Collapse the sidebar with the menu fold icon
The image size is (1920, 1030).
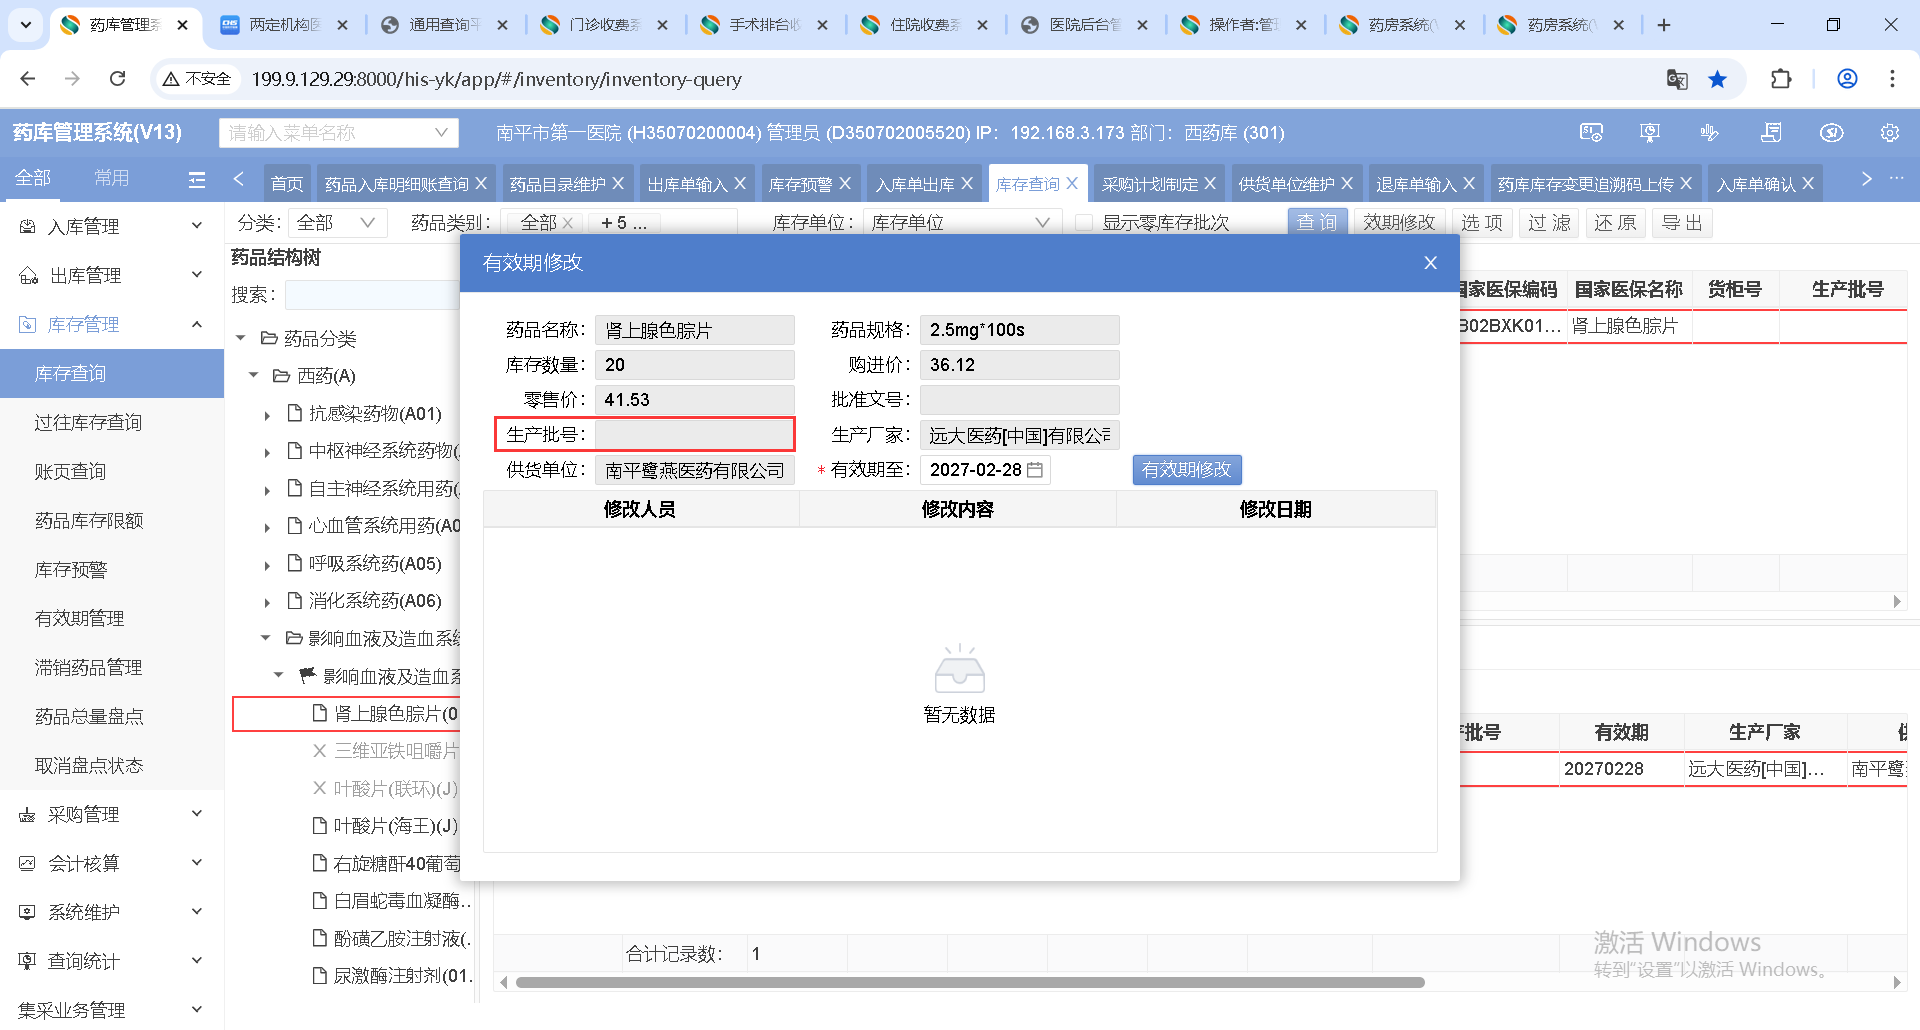197,179
